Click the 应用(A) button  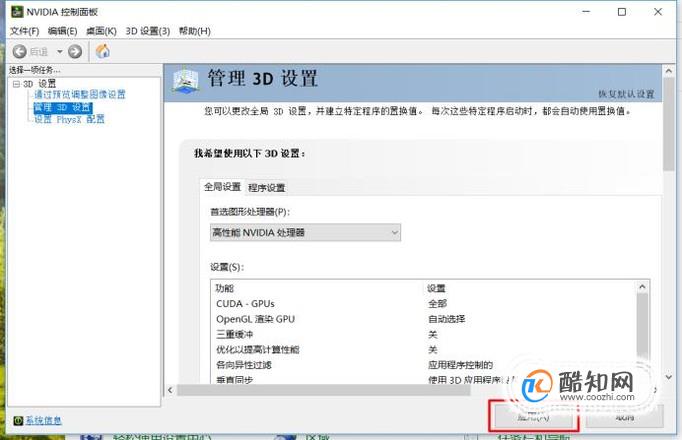point(533,417)
